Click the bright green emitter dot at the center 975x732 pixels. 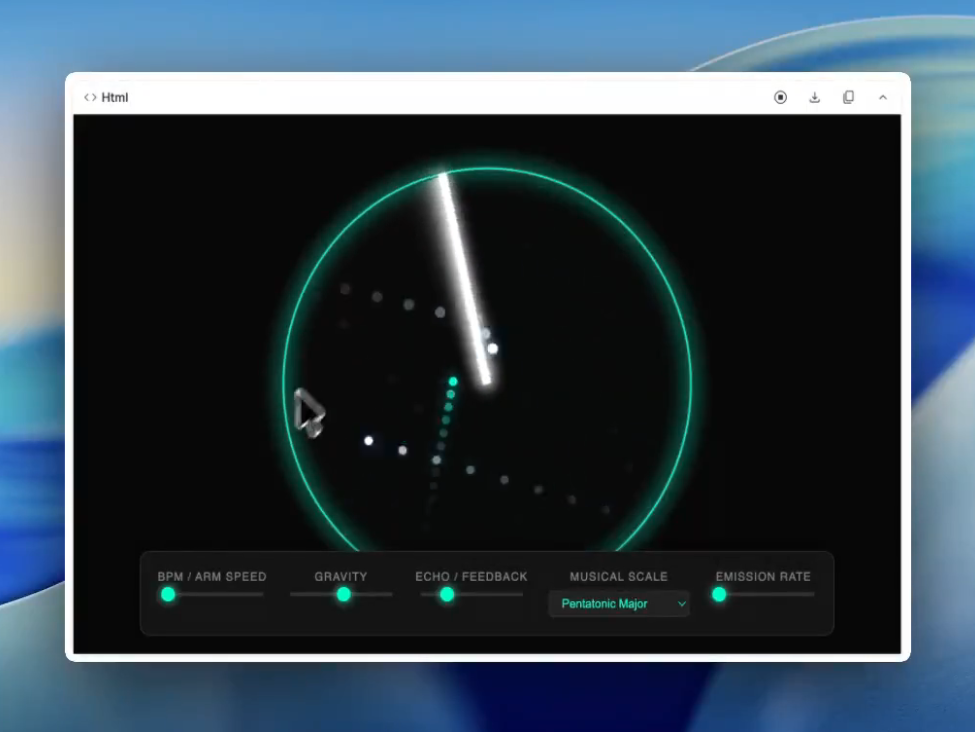point(453,381)
